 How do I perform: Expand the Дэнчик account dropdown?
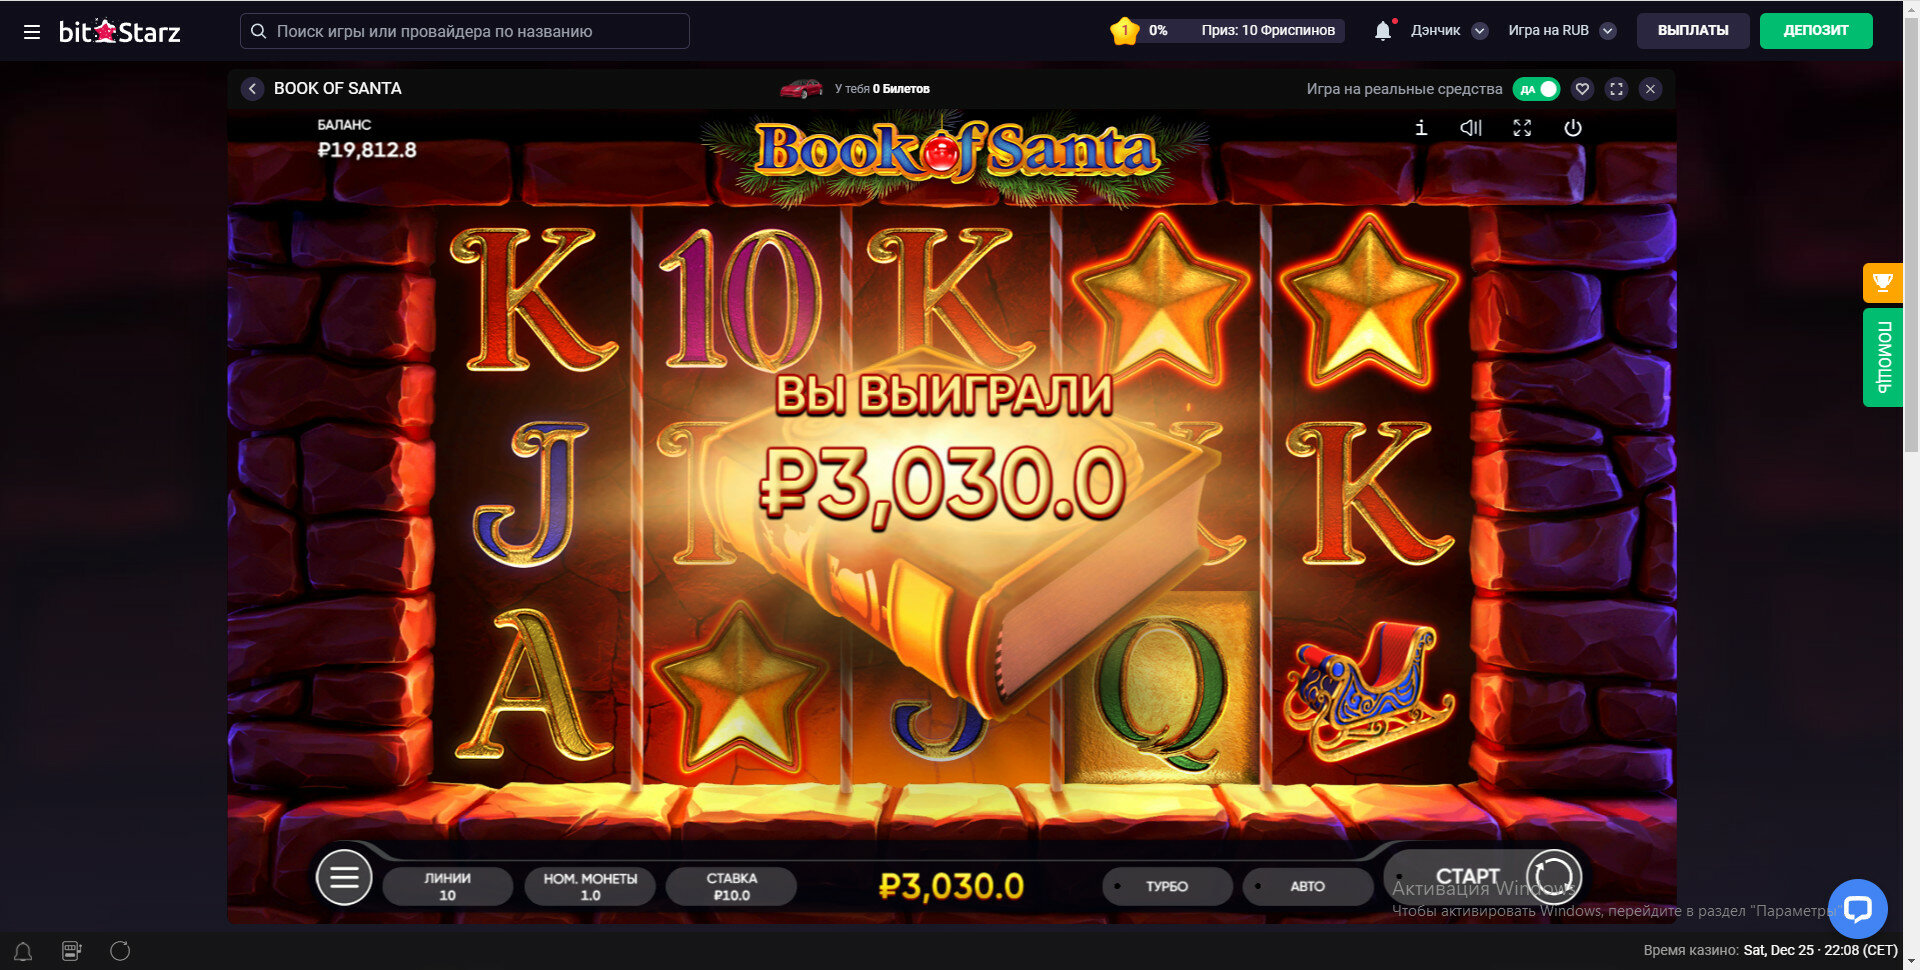point(1480,31)
